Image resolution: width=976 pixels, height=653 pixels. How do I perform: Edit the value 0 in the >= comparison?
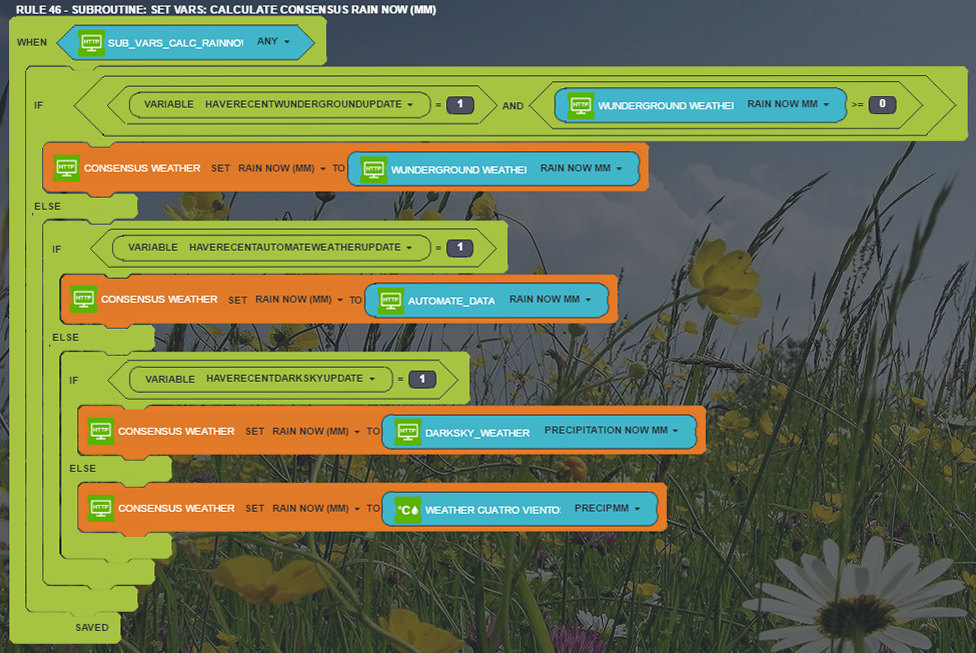881,104
